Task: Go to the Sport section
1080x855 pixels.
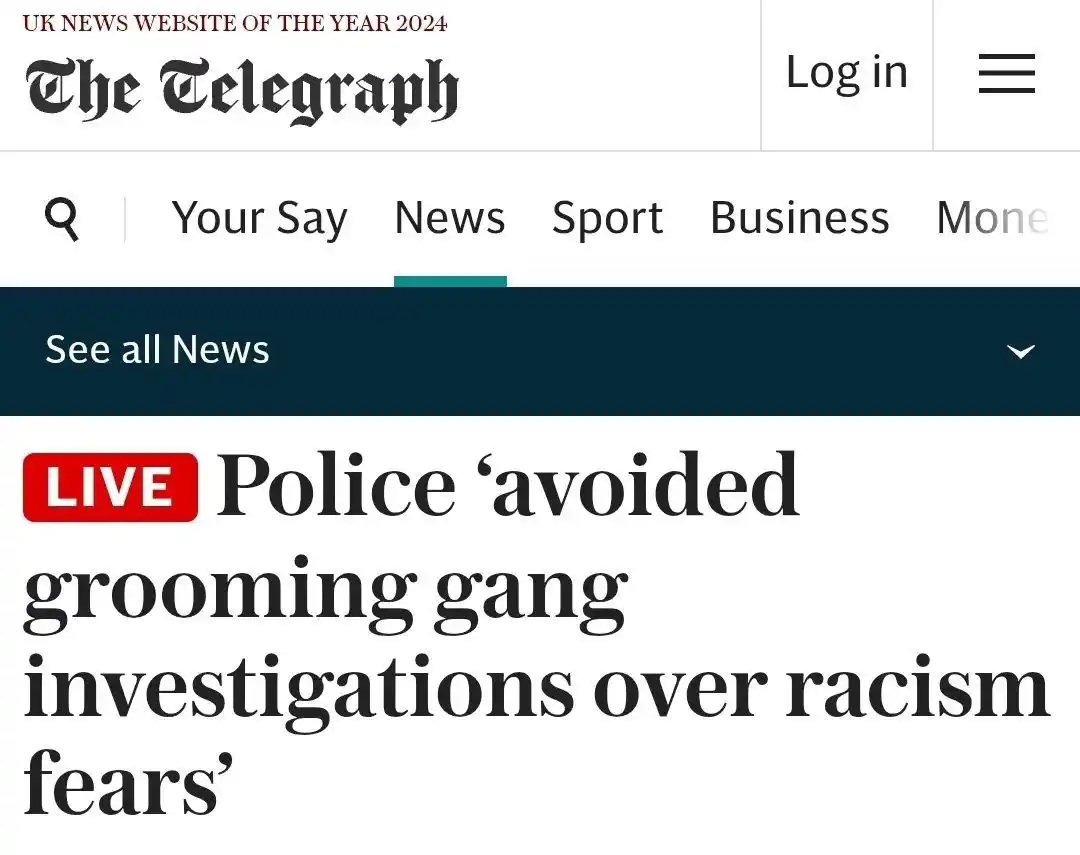Action: tap(607, 219)
